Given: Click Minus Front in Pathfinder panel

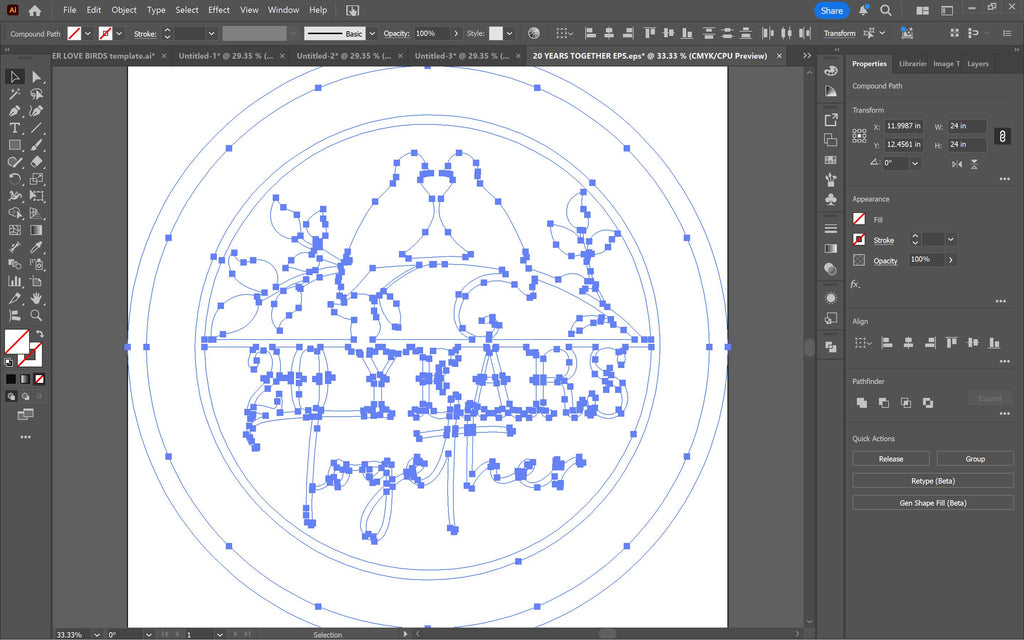Looking at the screenshot, I should click(x=884, y=403).
